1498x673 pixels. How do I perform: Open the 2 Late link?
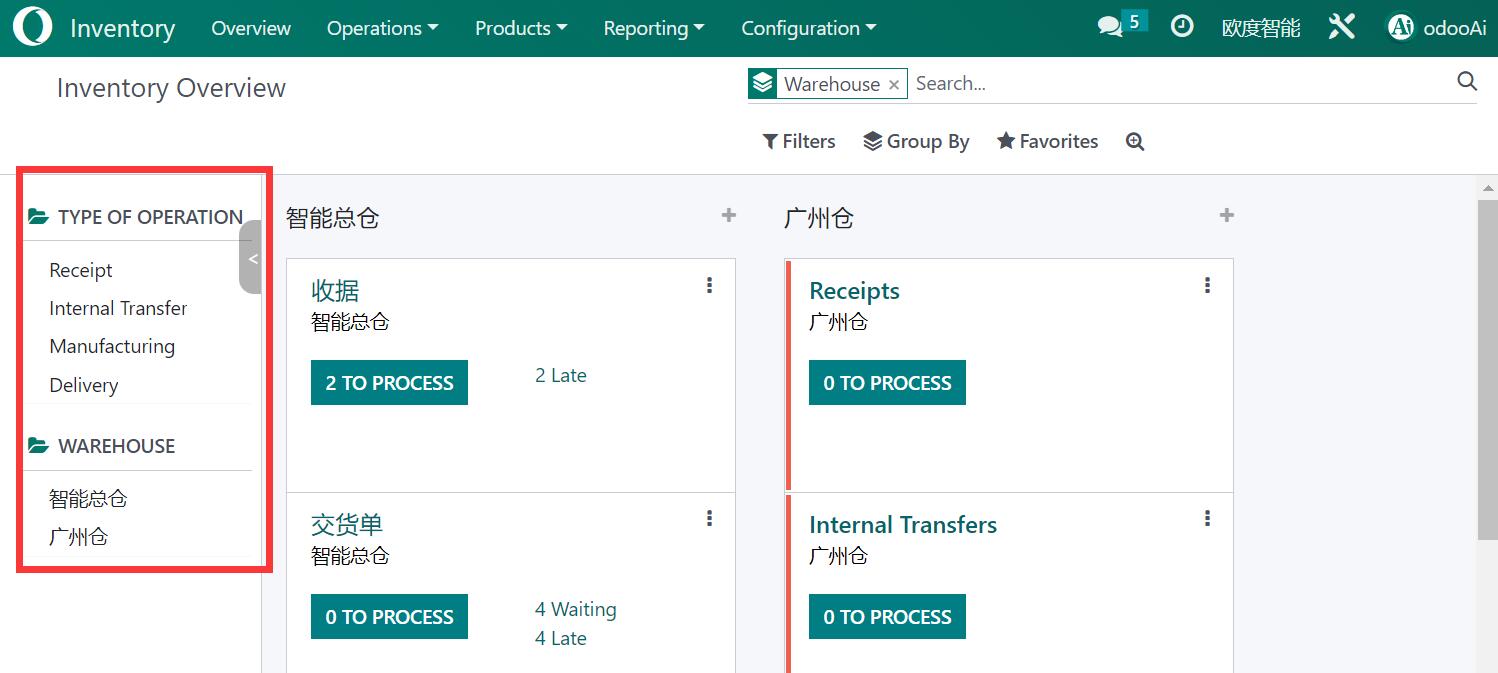coord(561,376)
